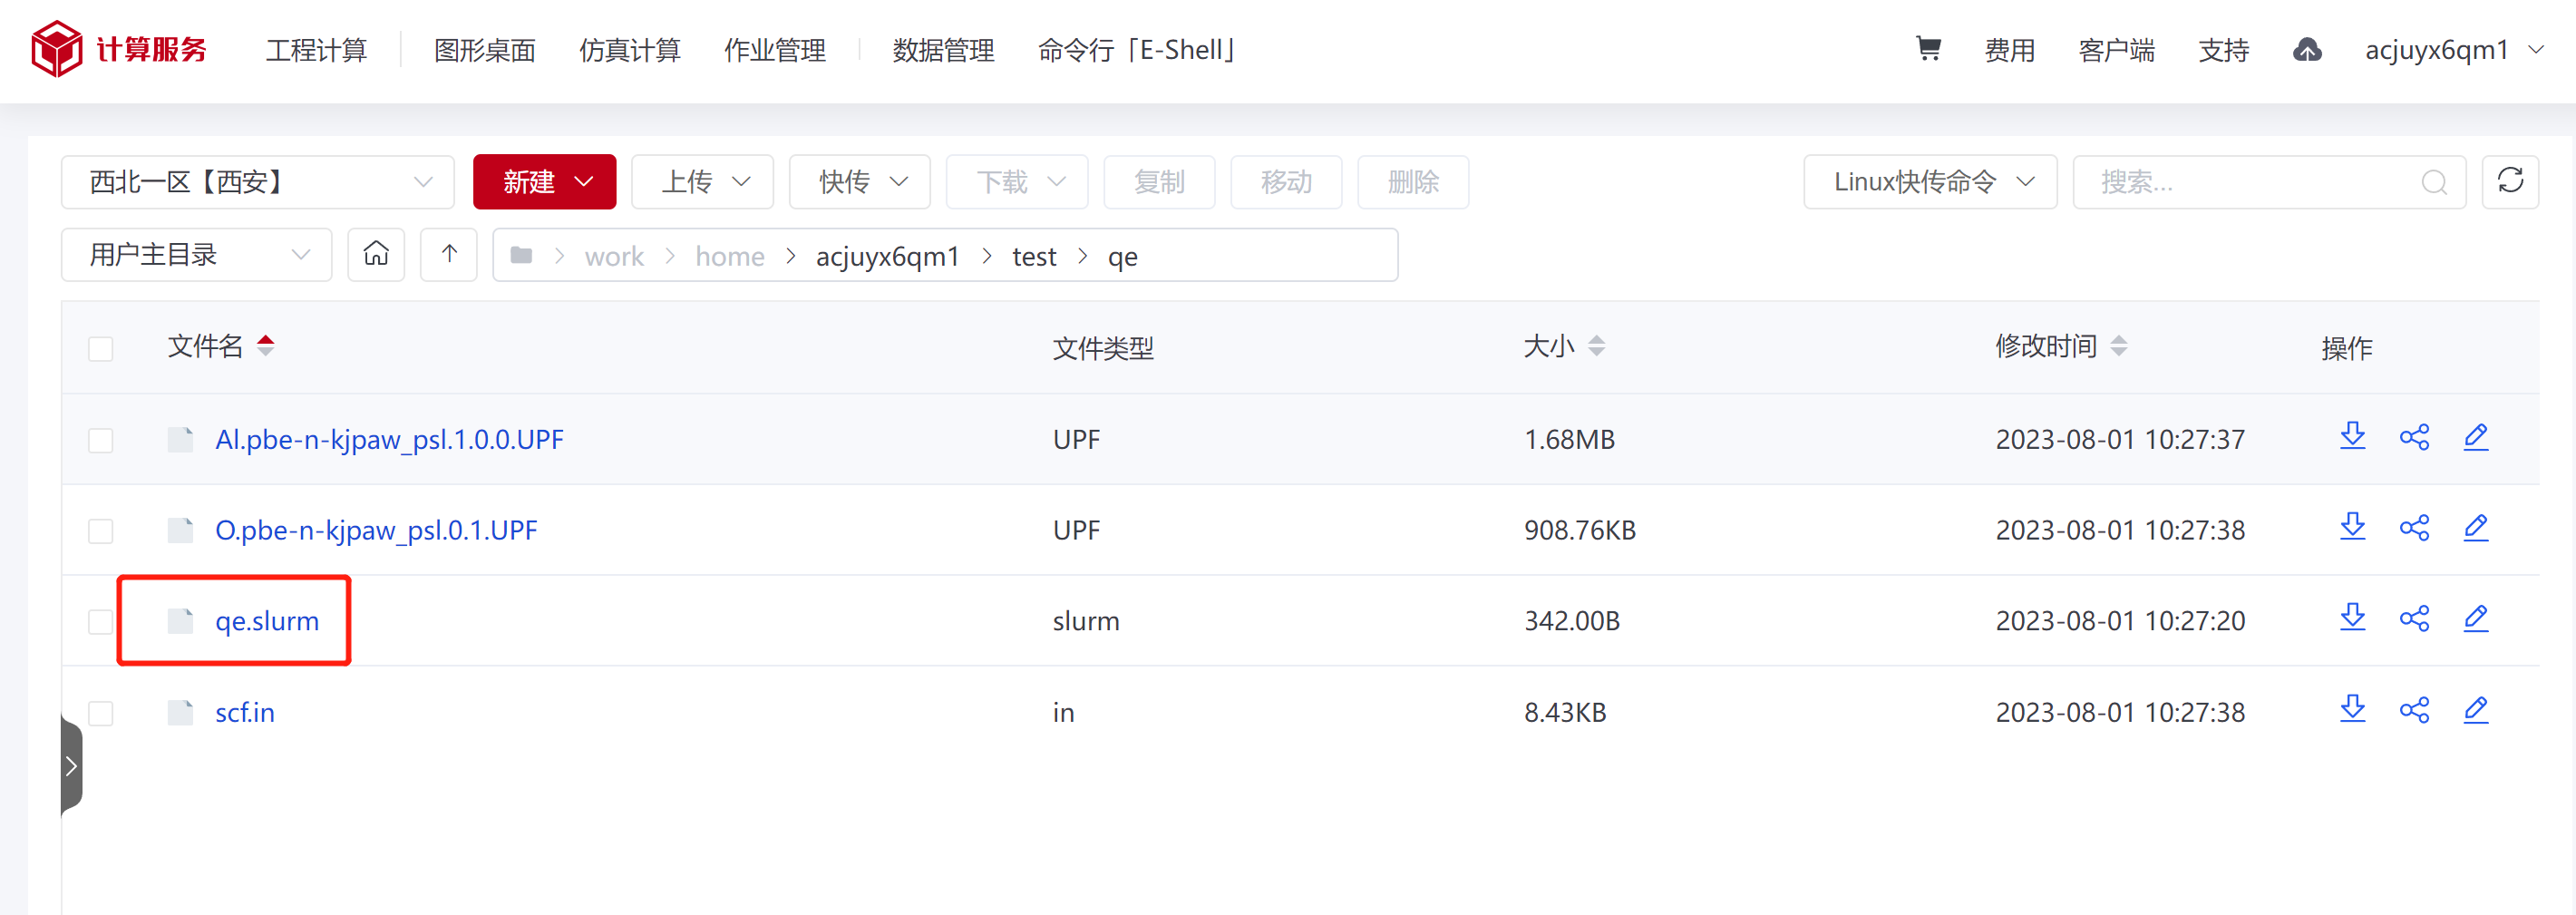
Task: Share the qe.slurm file
Action: [2414, 618]
